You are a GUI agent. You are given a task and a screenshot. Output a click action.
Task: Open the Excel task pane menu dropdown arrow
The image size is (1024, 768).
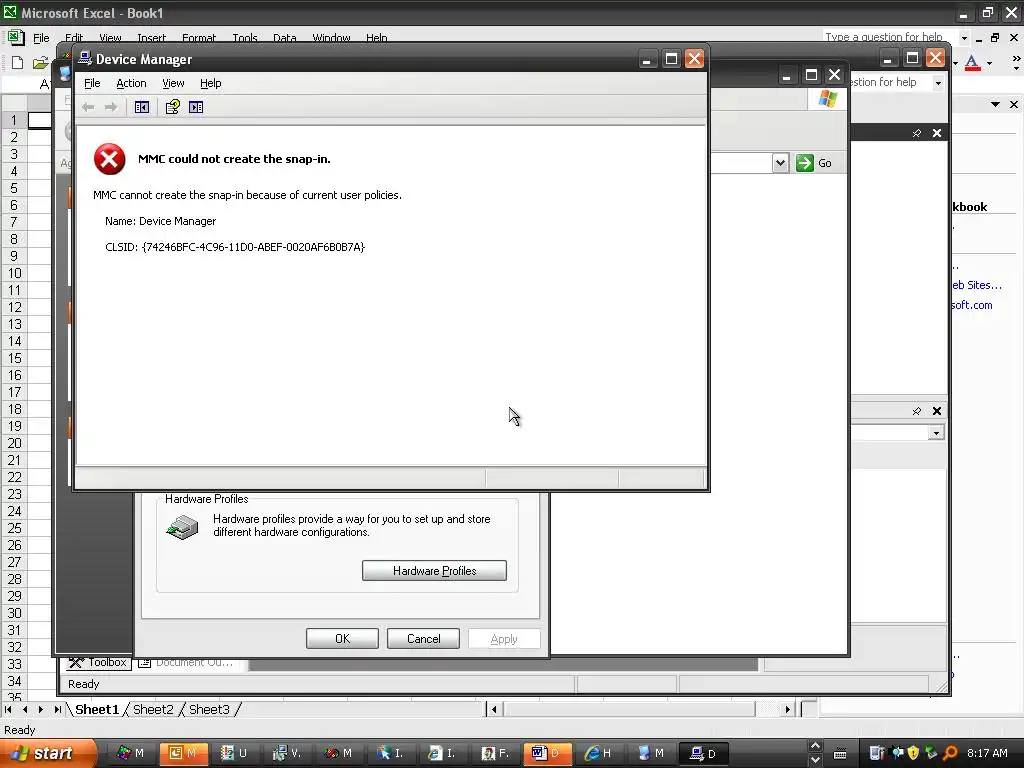(995, 104)
